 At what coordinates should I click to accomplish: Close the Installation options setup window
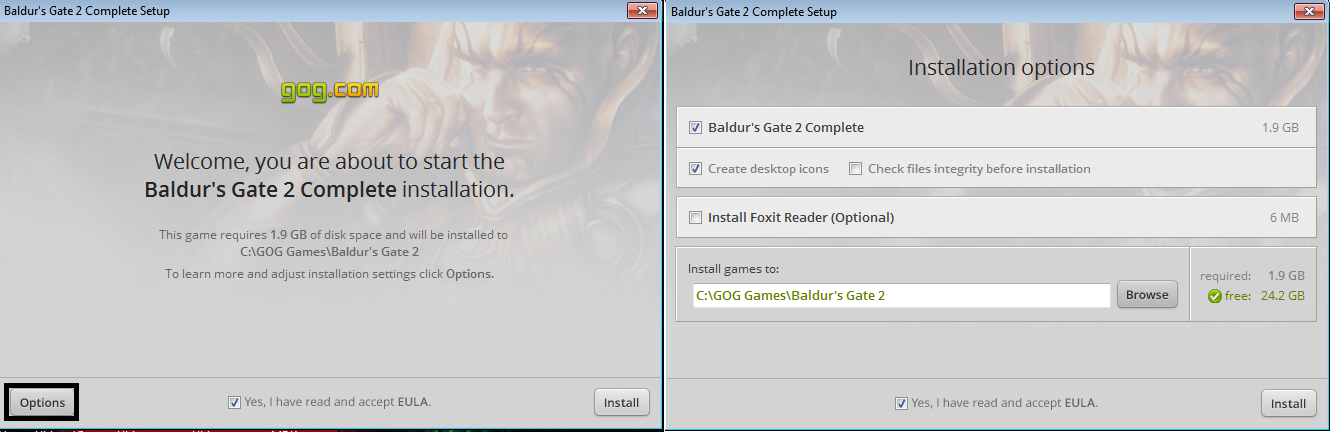pyautogui.click(x=1308, y=11)
